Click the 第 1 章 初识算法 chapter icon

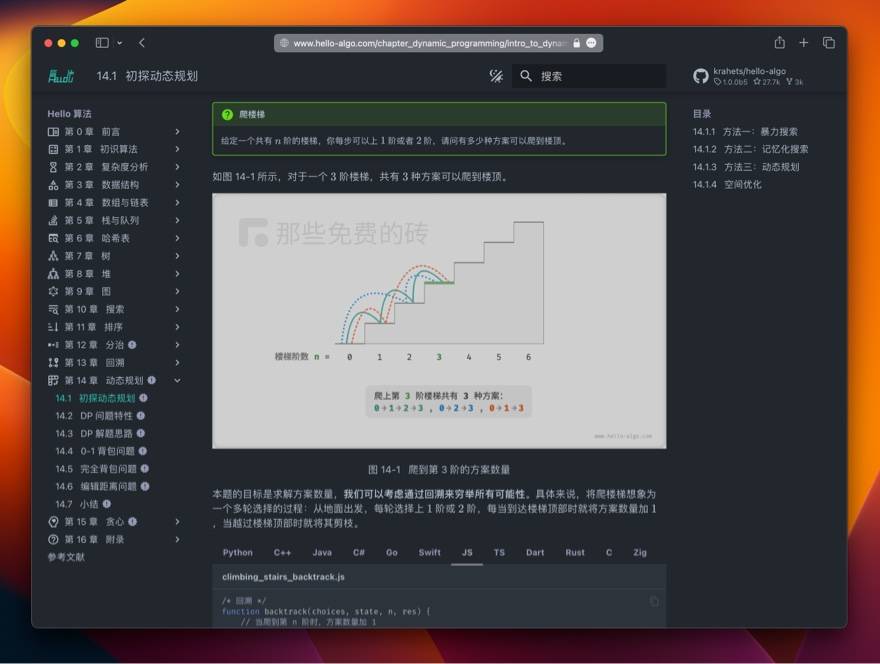click(53, 149)
